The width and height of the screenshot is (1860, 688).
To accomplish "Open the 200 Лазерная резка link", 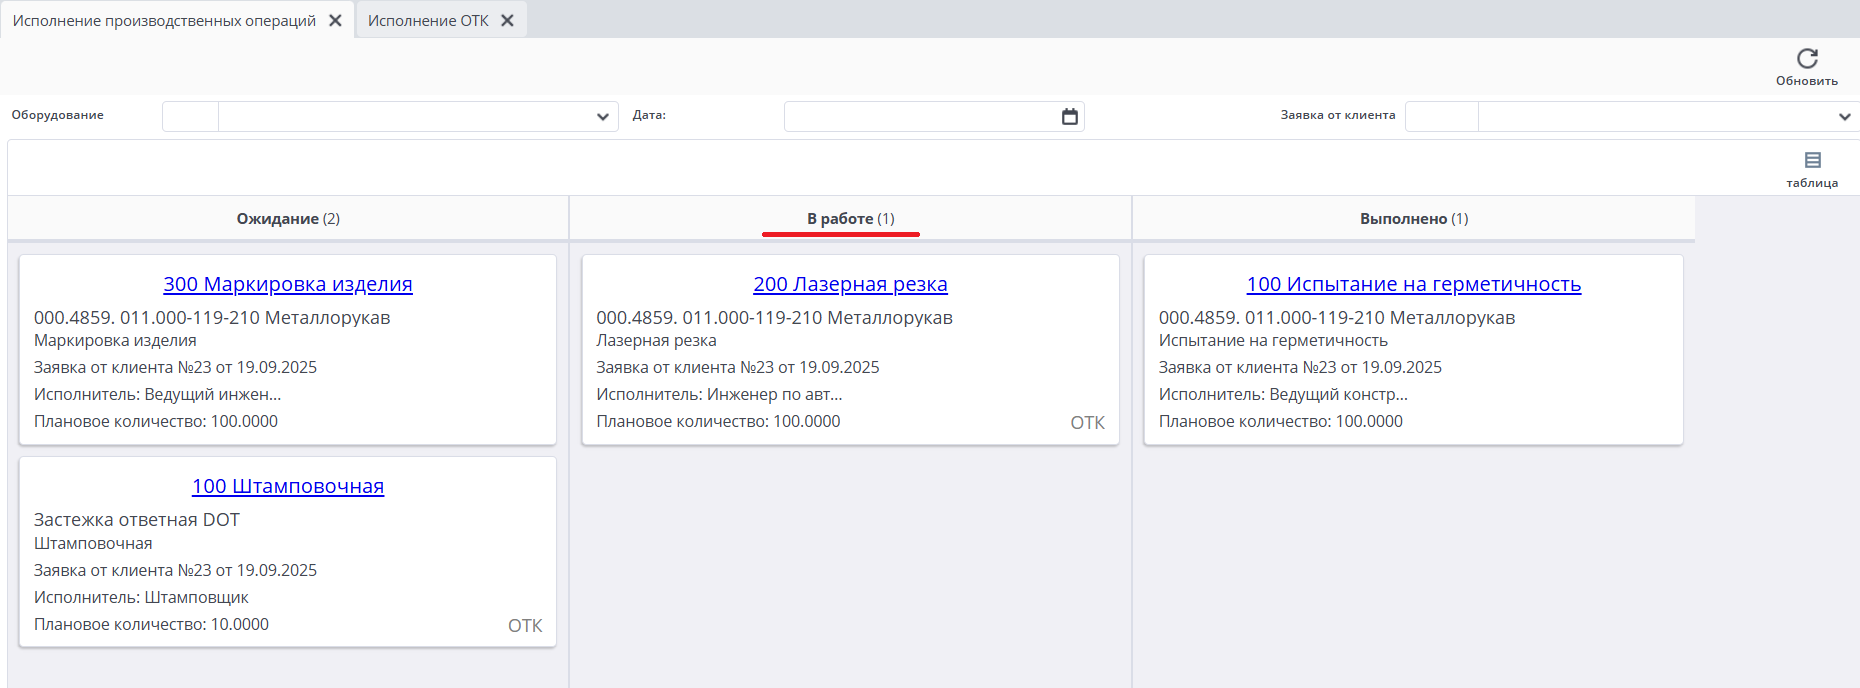I will [x=850, y=284].
